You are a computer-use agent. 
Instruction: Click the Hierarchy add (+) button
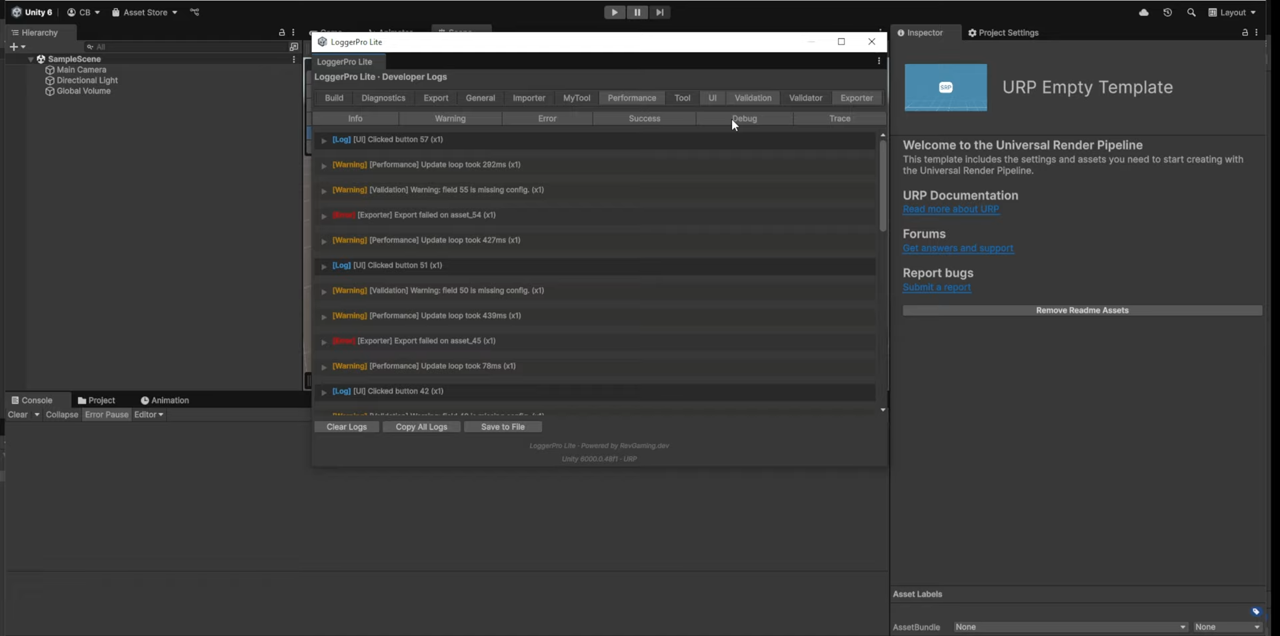coord(14,47)
